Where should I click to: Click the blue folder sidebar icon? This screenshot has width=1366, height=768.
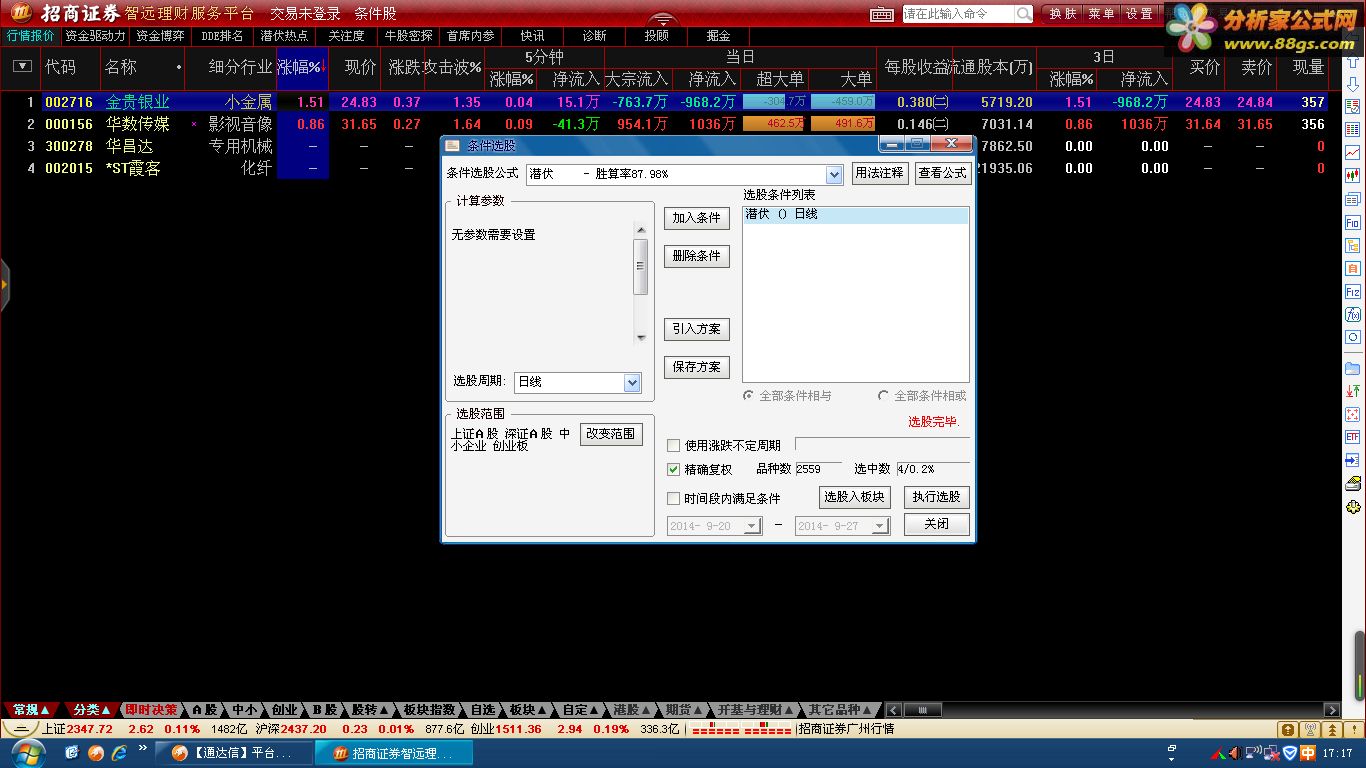point(1353,368)
